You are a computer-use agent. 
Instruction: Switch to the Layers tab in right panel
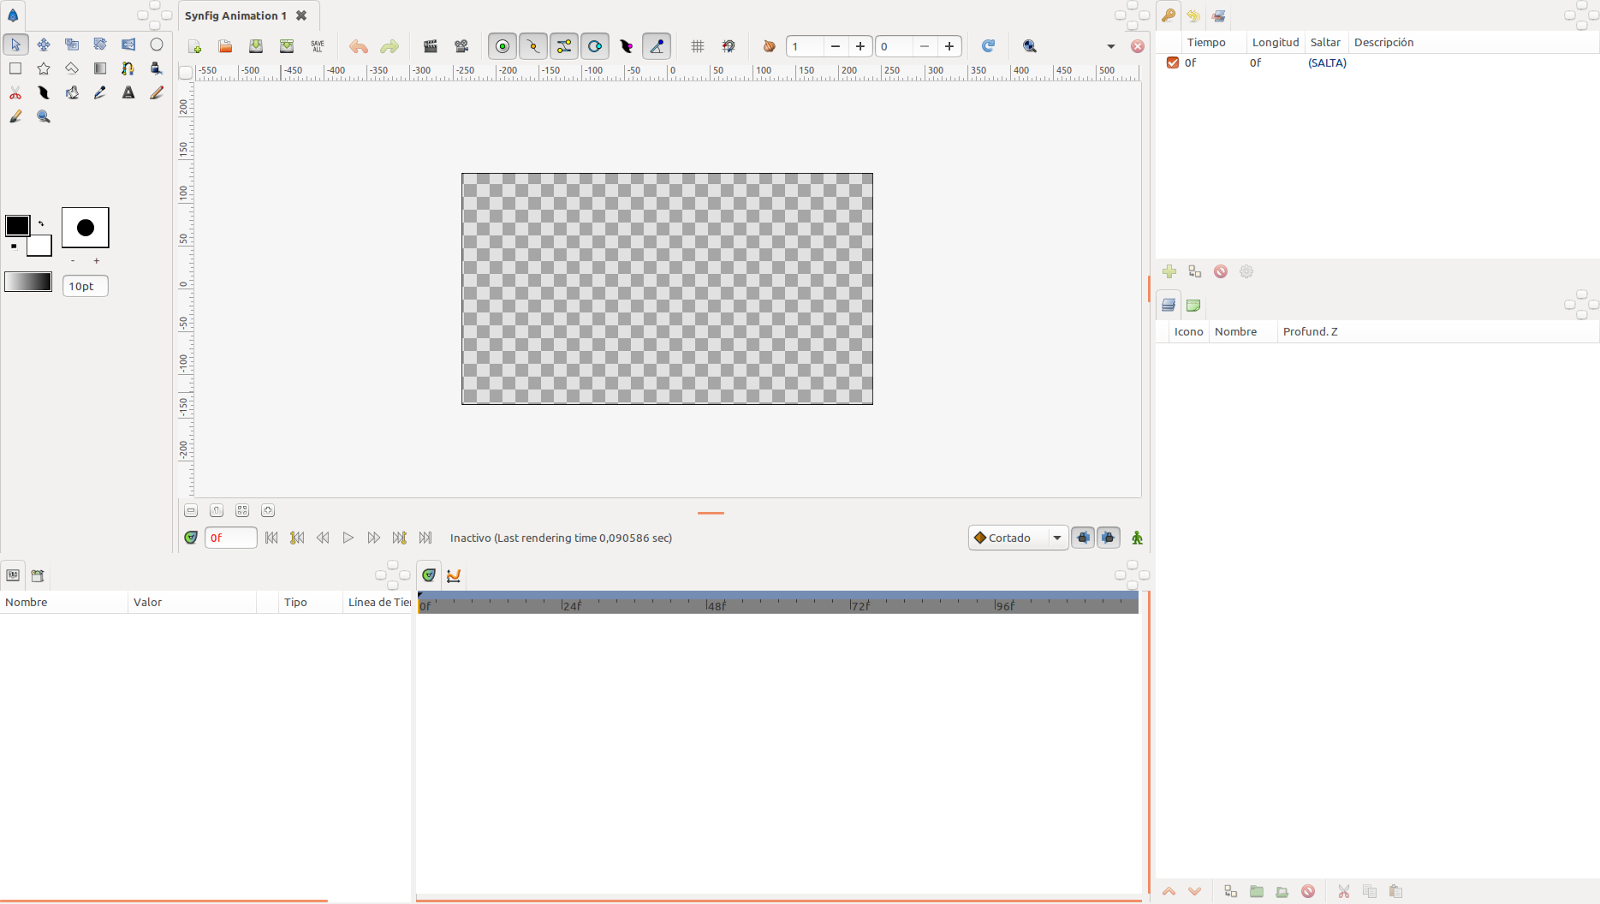(1168, 306)
